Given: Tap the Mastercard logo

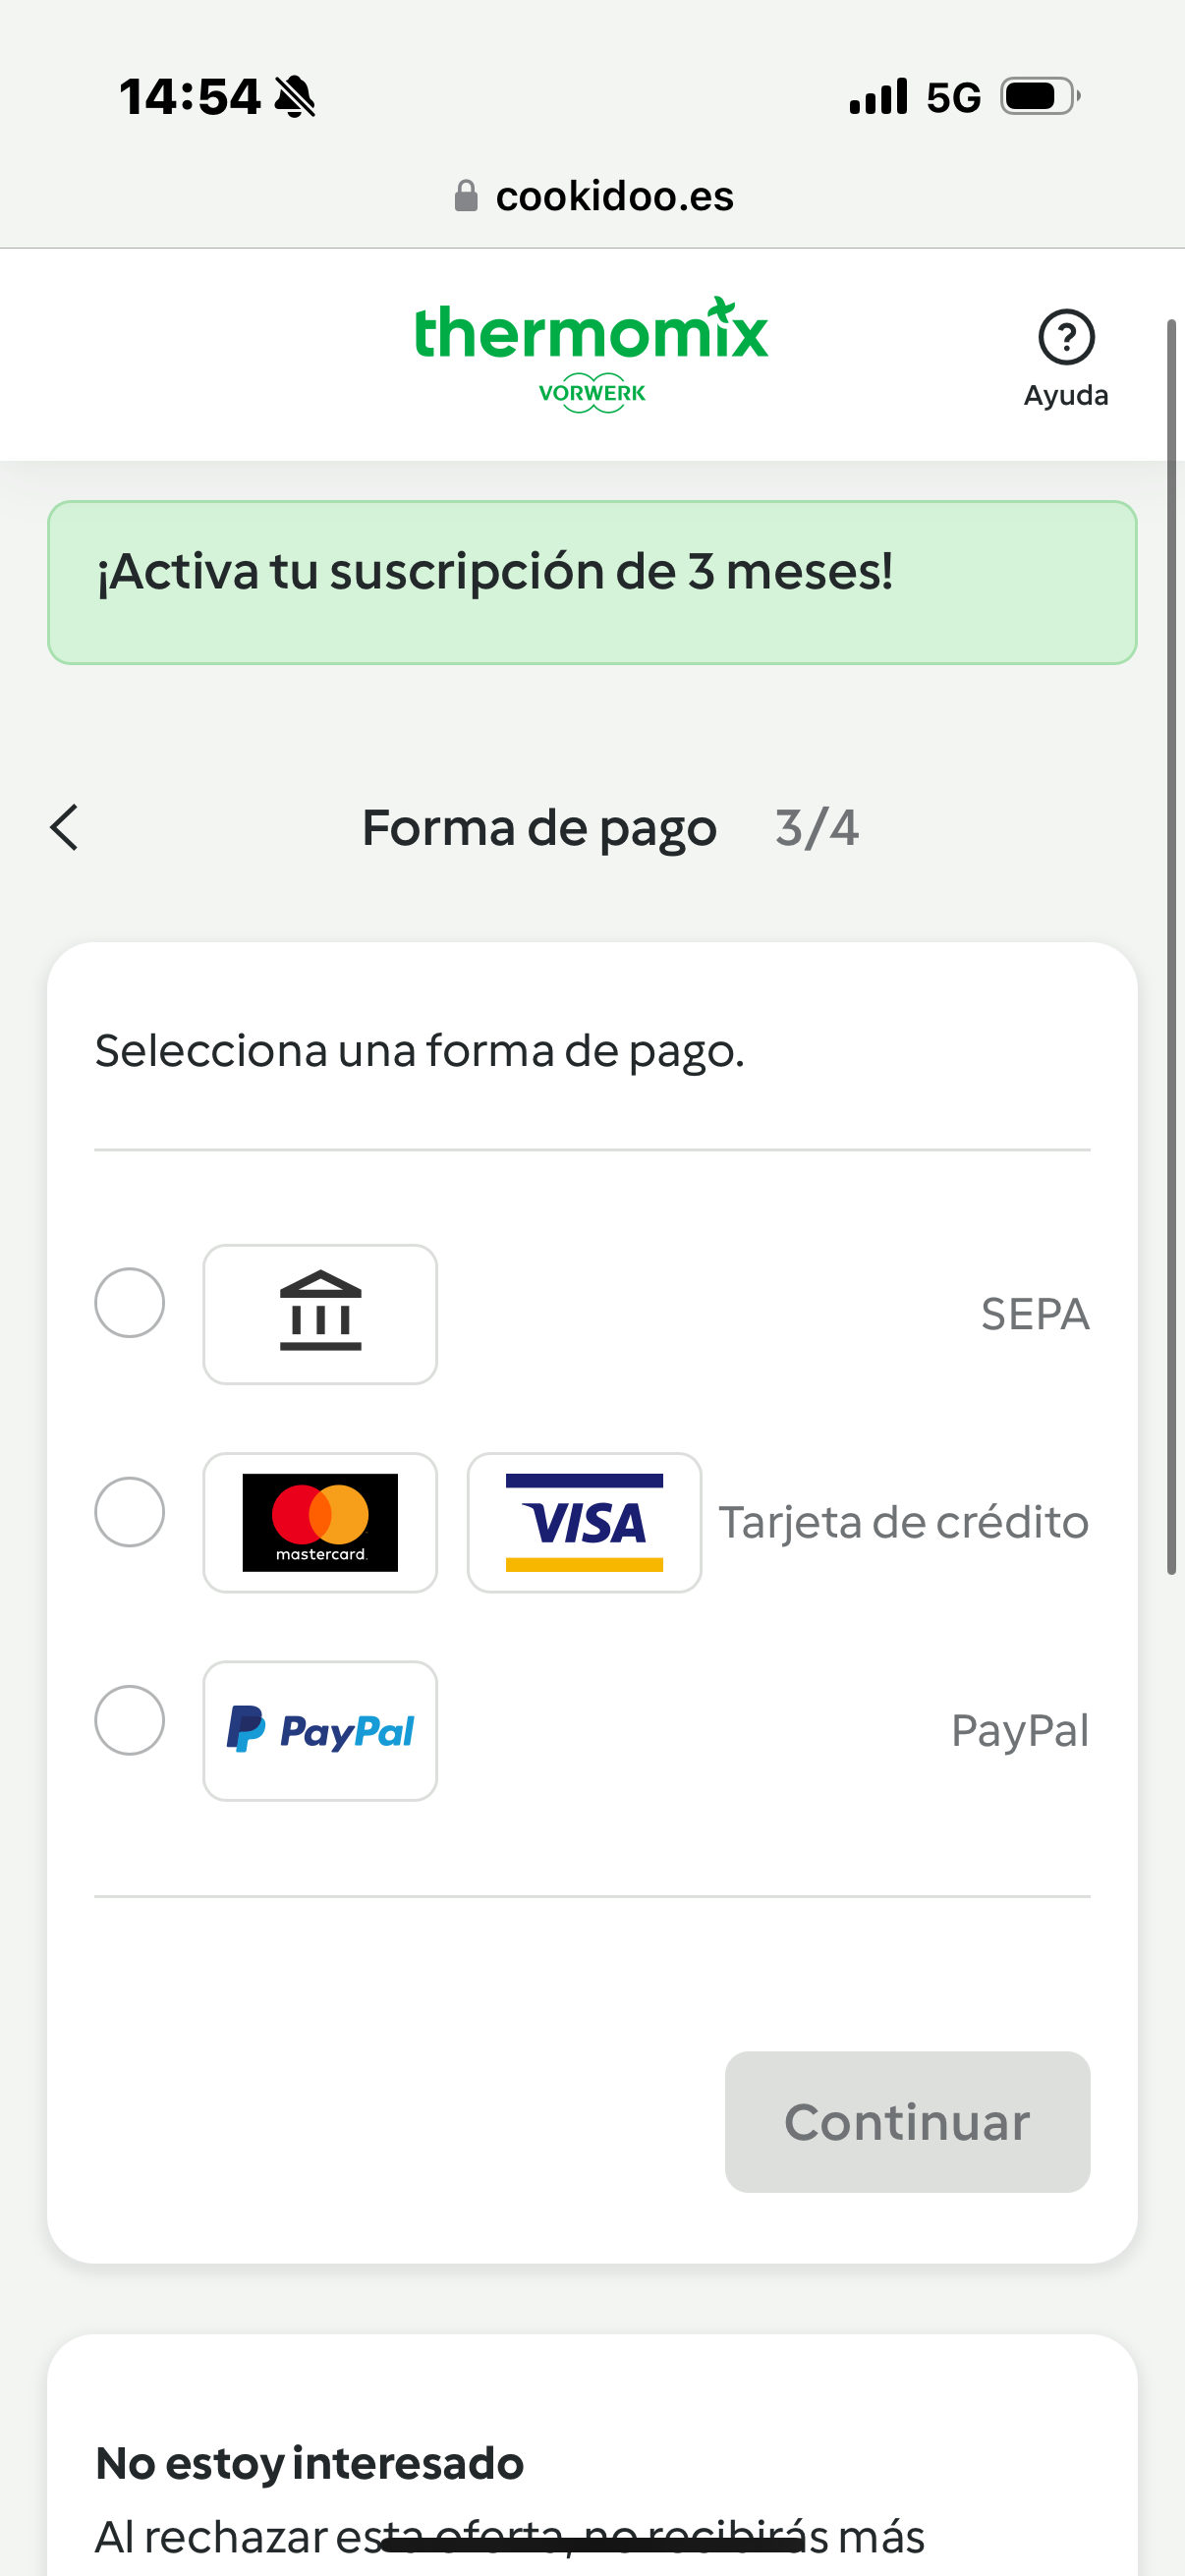Looking at the screenshot, I should pyautogui.click(x=320, y=1521).
